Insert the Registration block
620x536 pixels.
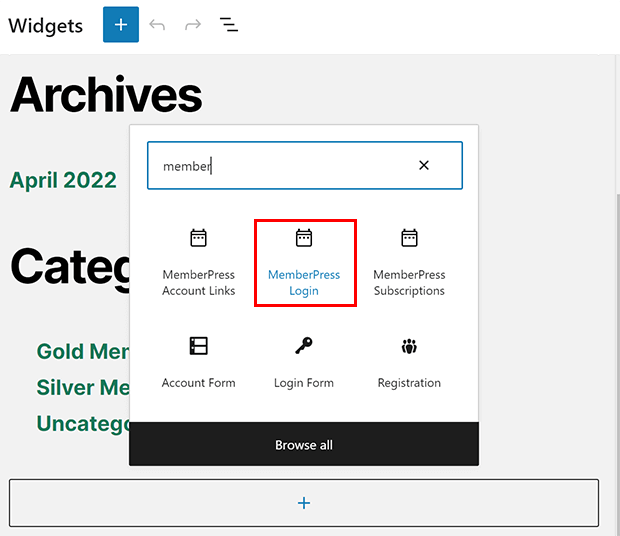click(409, 362)
